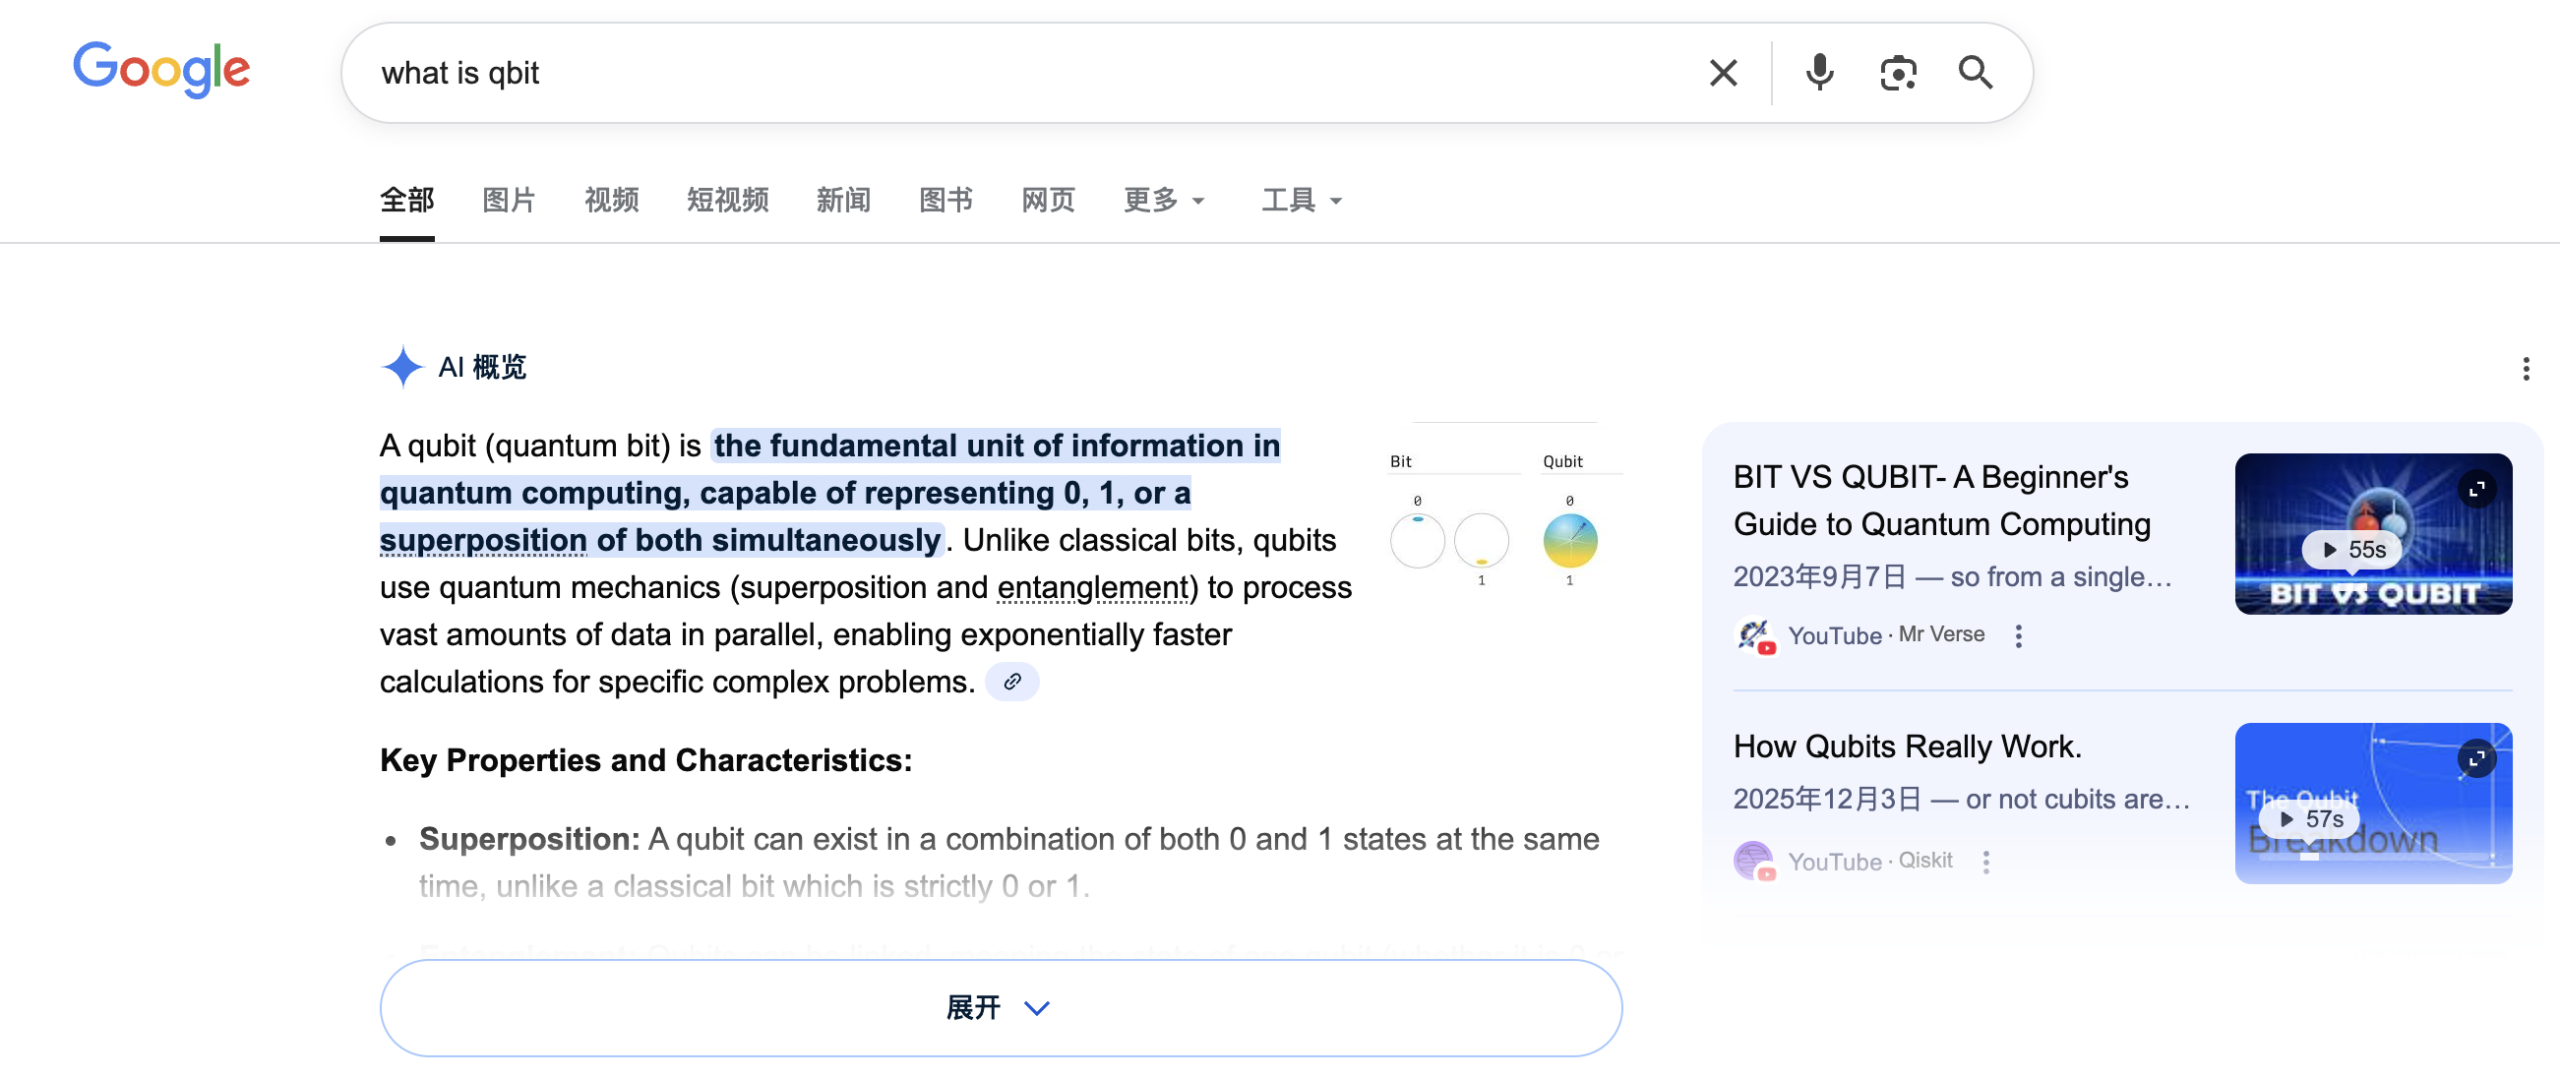Image resolution: width=2560 pixels, height=1076 pixels.
Task: Open the three-dot menu beside Mr Verse
Action: (2019, 636)
